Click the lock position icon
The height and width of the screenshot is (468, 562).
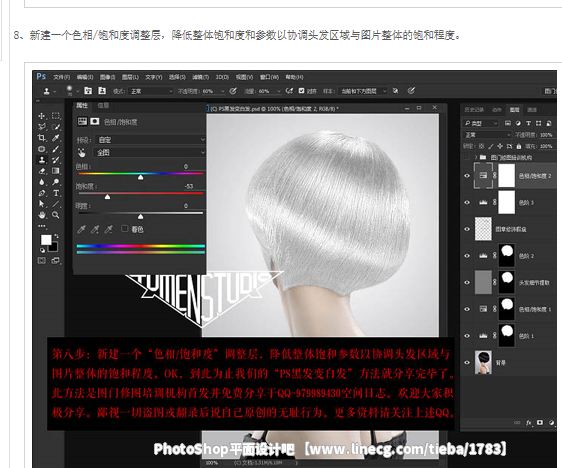click(x=500, y=146)
